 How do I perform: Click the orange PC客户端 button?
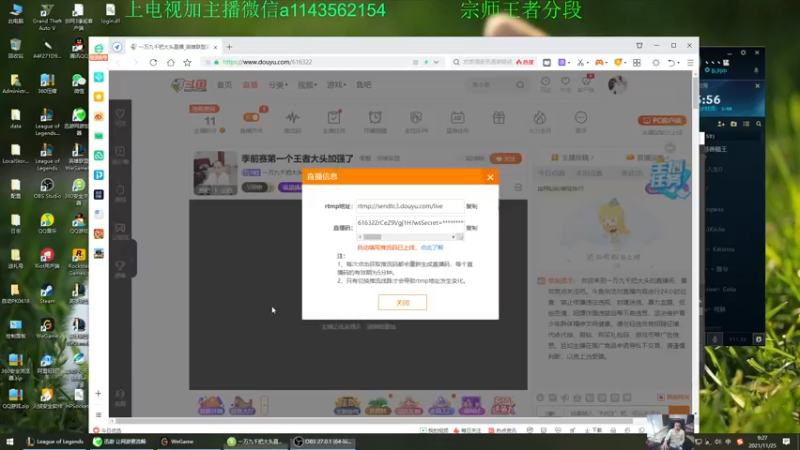point(662,120)
